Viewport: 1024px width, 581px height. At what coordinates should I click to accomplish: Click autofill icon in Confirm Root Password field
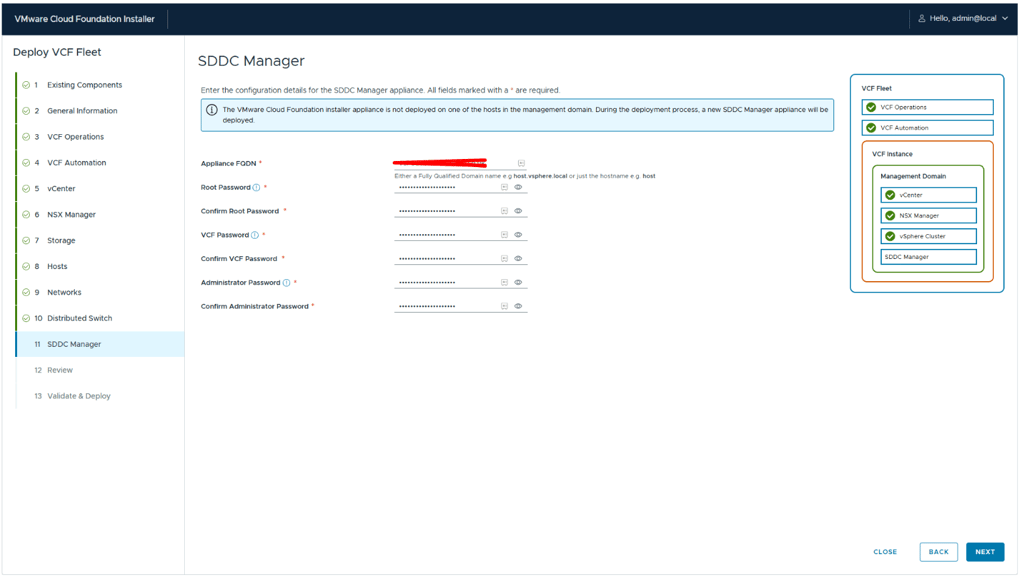504,211
